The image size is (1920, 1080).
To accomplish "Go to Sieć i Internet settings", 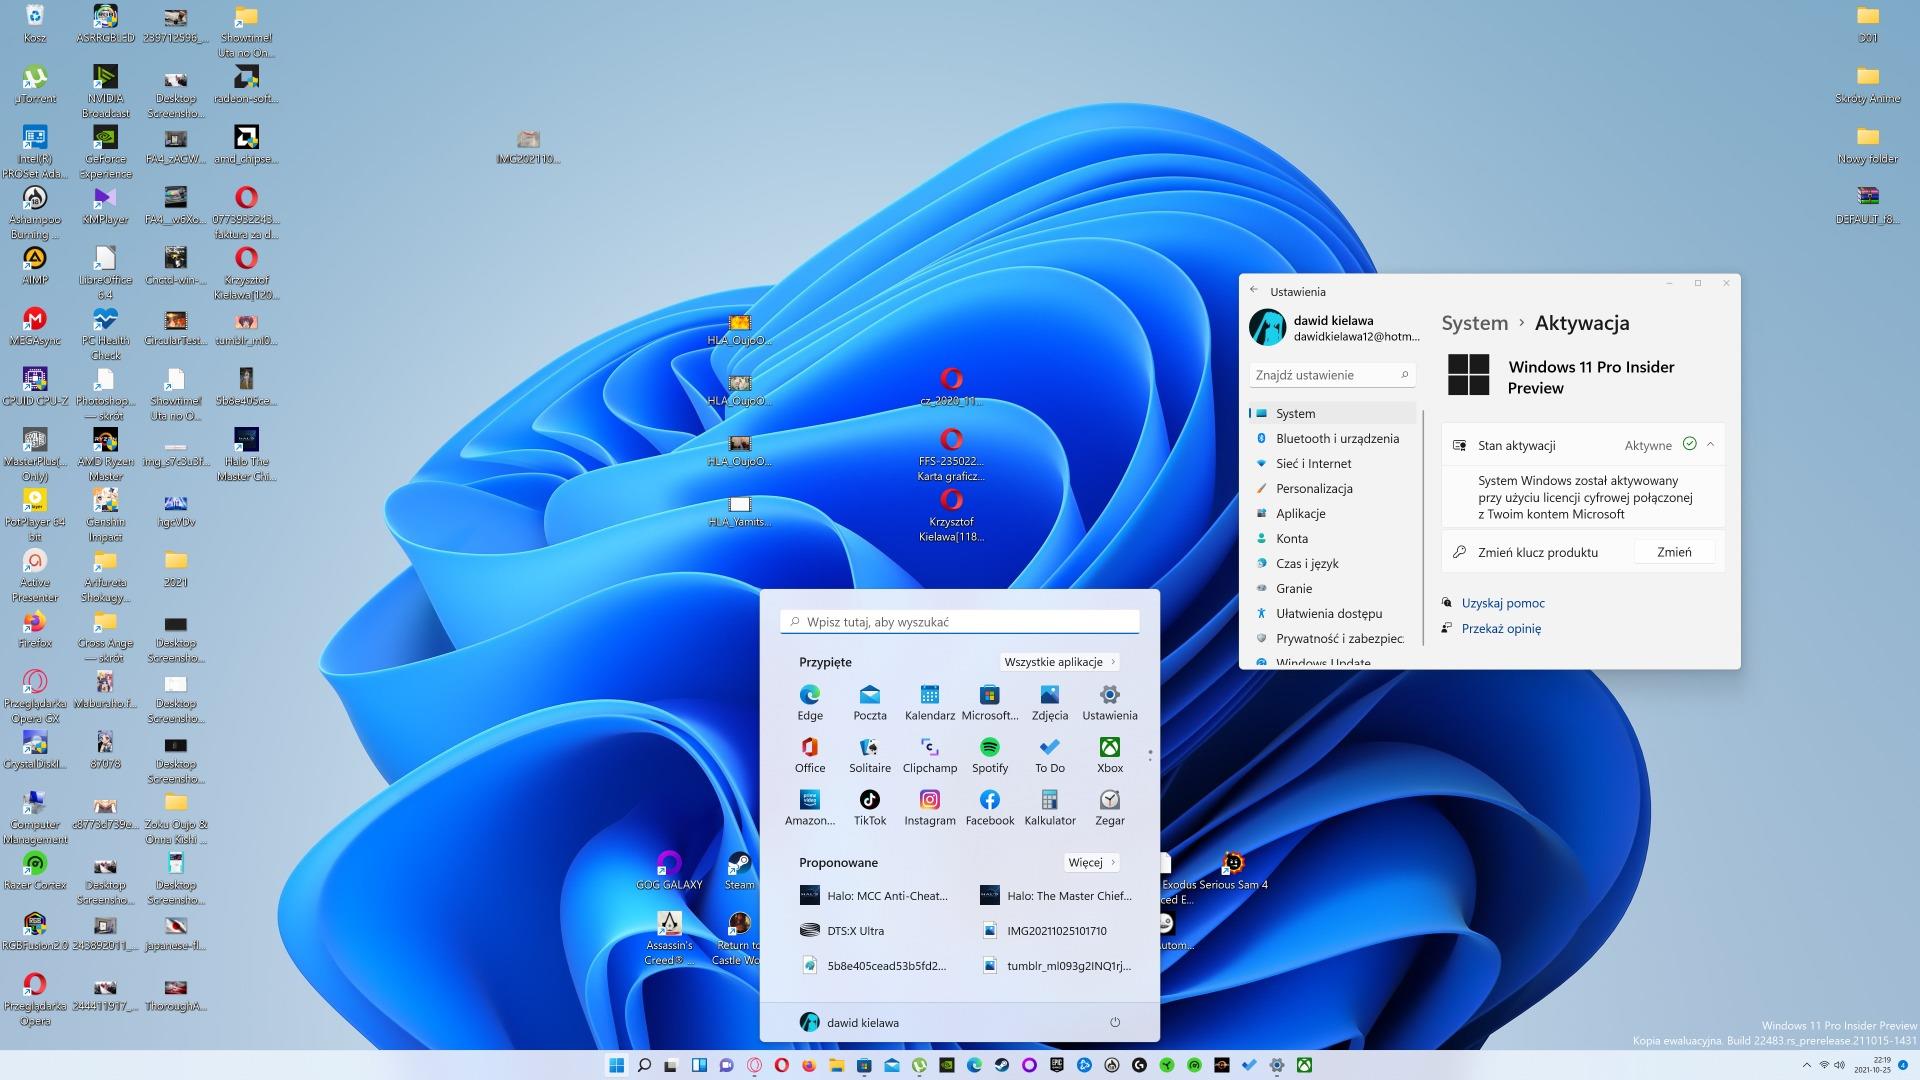I will (1332, 463).
